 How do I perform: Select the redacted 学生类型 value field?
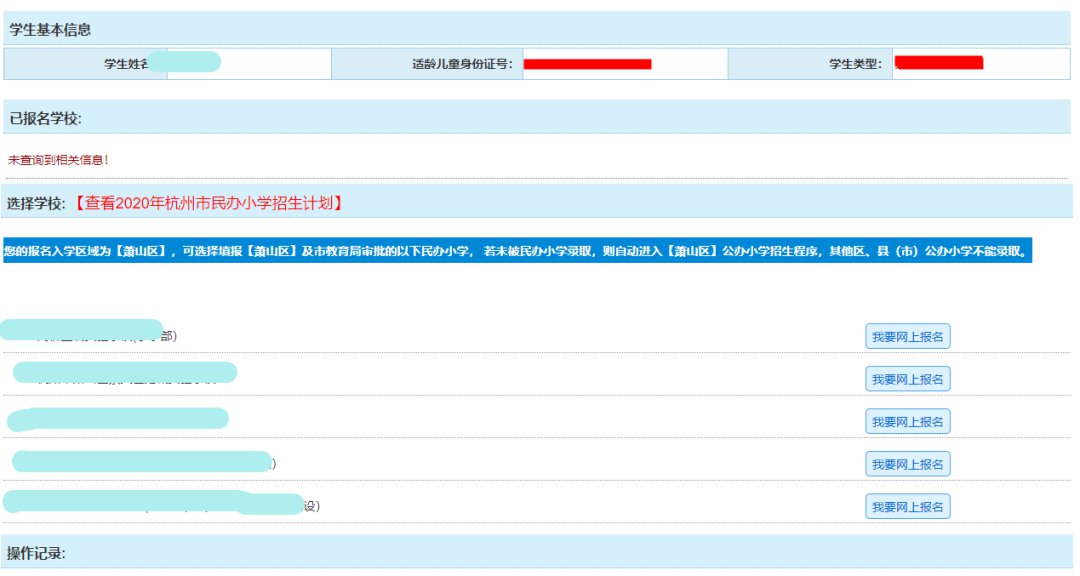tap(938, 64)
